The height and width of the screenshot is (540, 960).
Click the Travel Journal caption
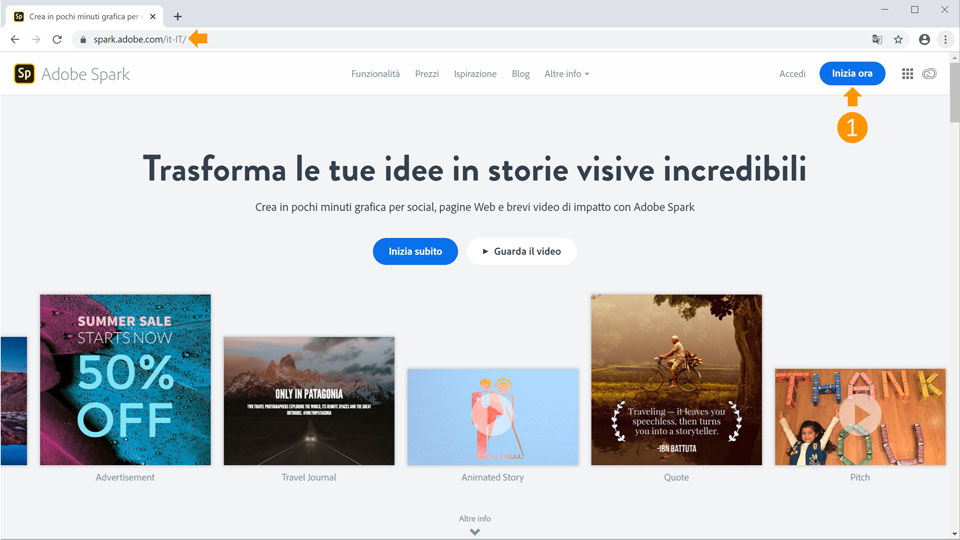pos(309,478)
